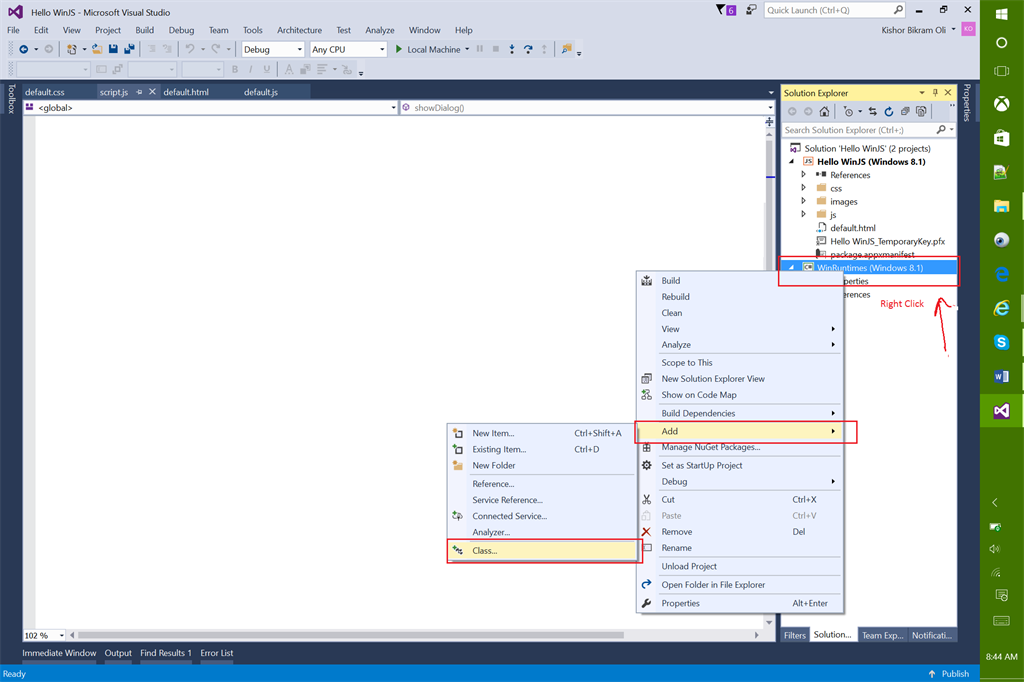Expand the css folder node

coord(803,188)
